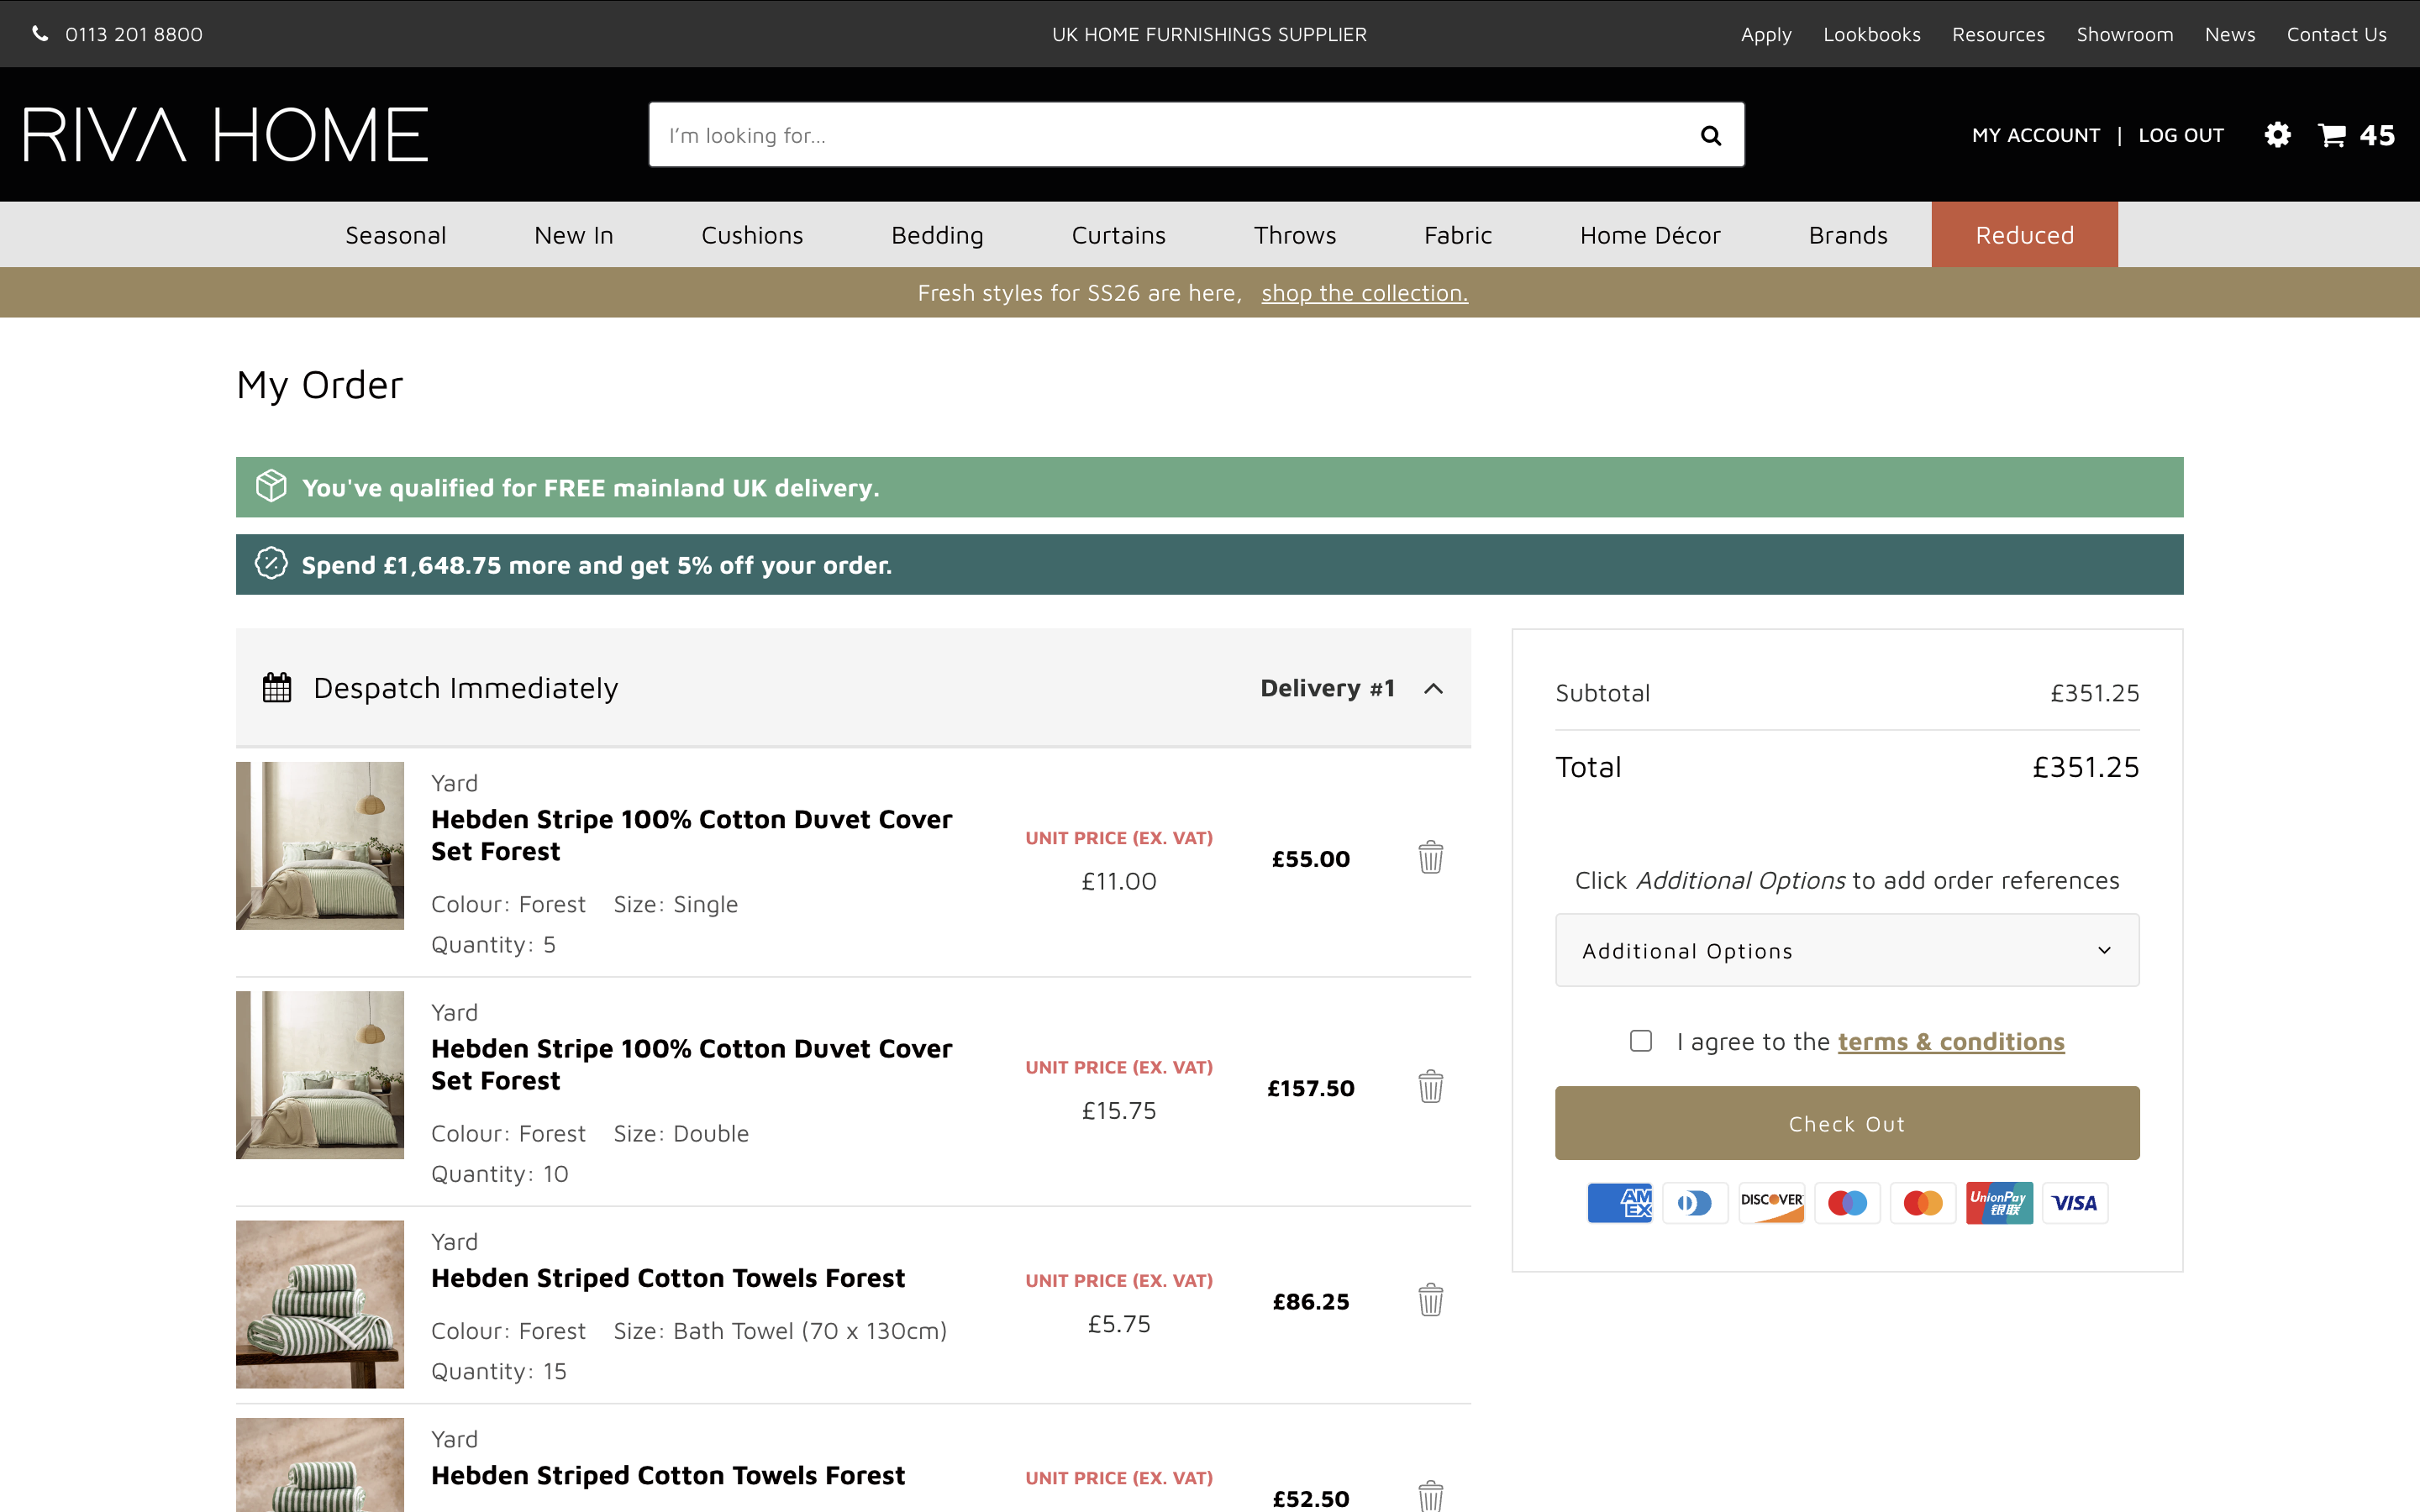This screenshot has width=2420, height=1512.
Task: Open Bath Towel product thumbnail
Action: 320,1303
